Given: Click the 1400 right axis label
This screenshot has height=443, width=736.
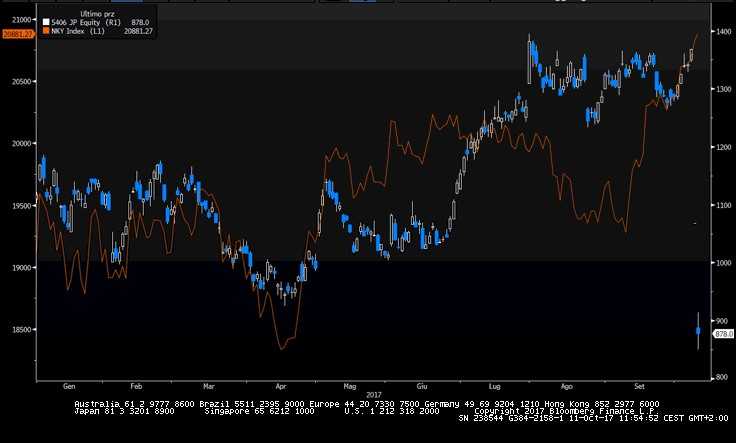Looking at the screenshot, I should coord(723,31).
